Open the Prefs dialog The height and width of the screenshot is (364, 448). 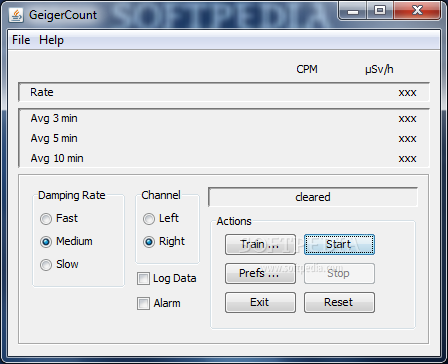(x=260, y=273)
